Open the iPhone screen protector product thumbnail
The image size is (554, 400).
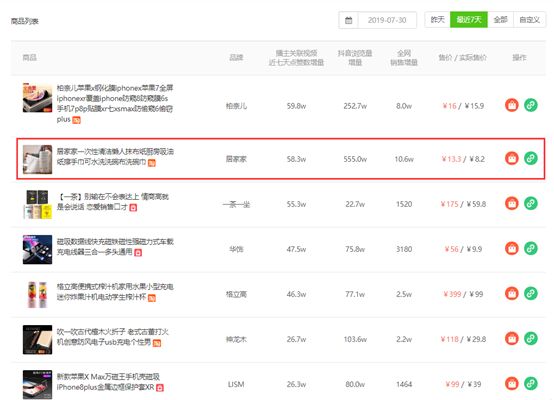(37, 98)
